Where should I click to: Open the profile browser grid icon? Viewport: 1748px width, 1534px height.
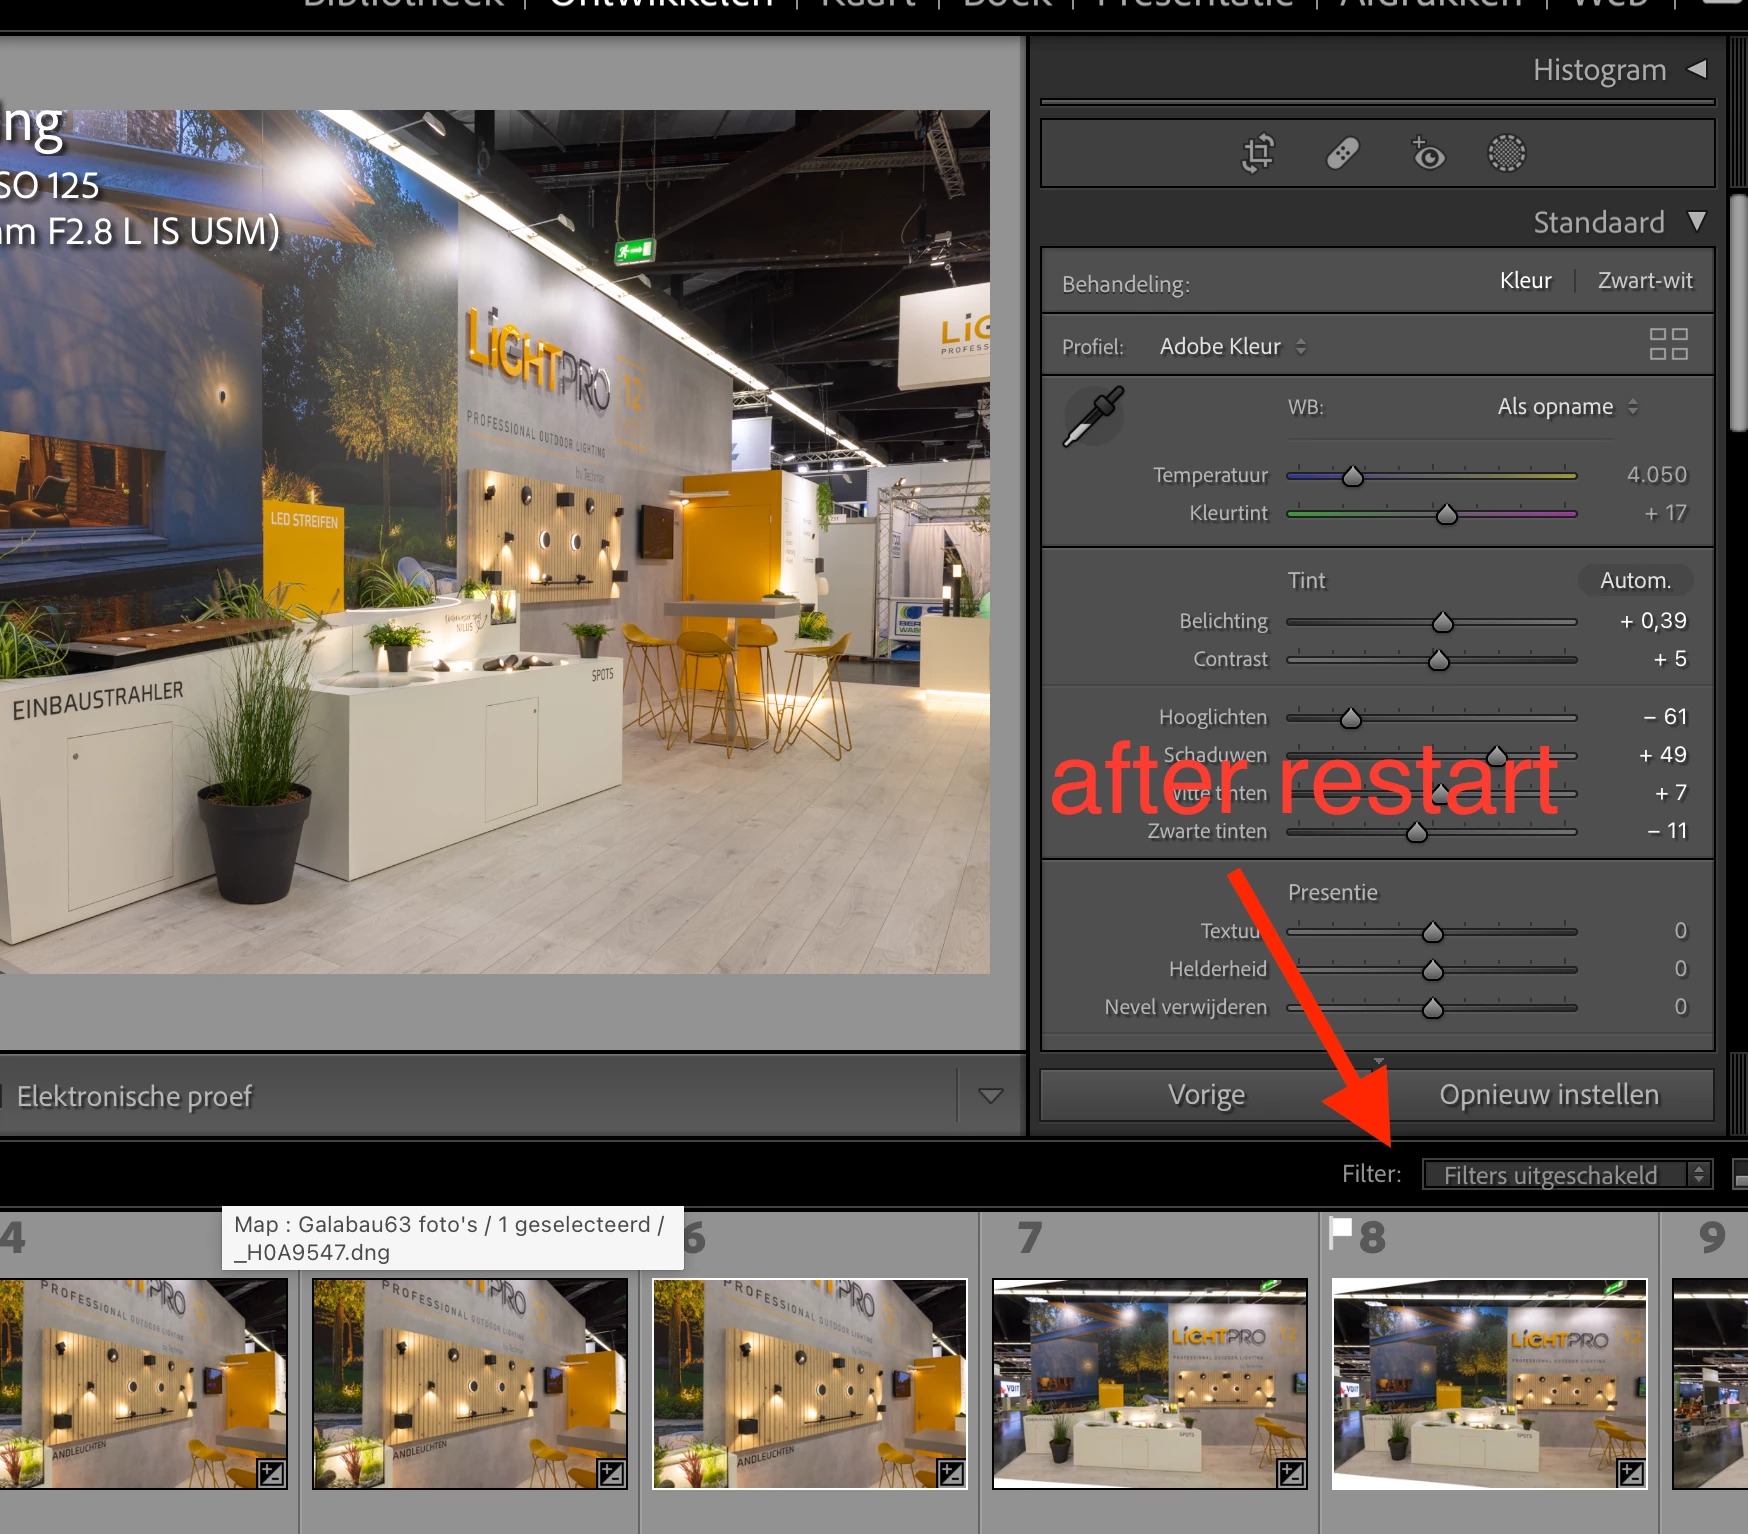(x=1668, y=344)
